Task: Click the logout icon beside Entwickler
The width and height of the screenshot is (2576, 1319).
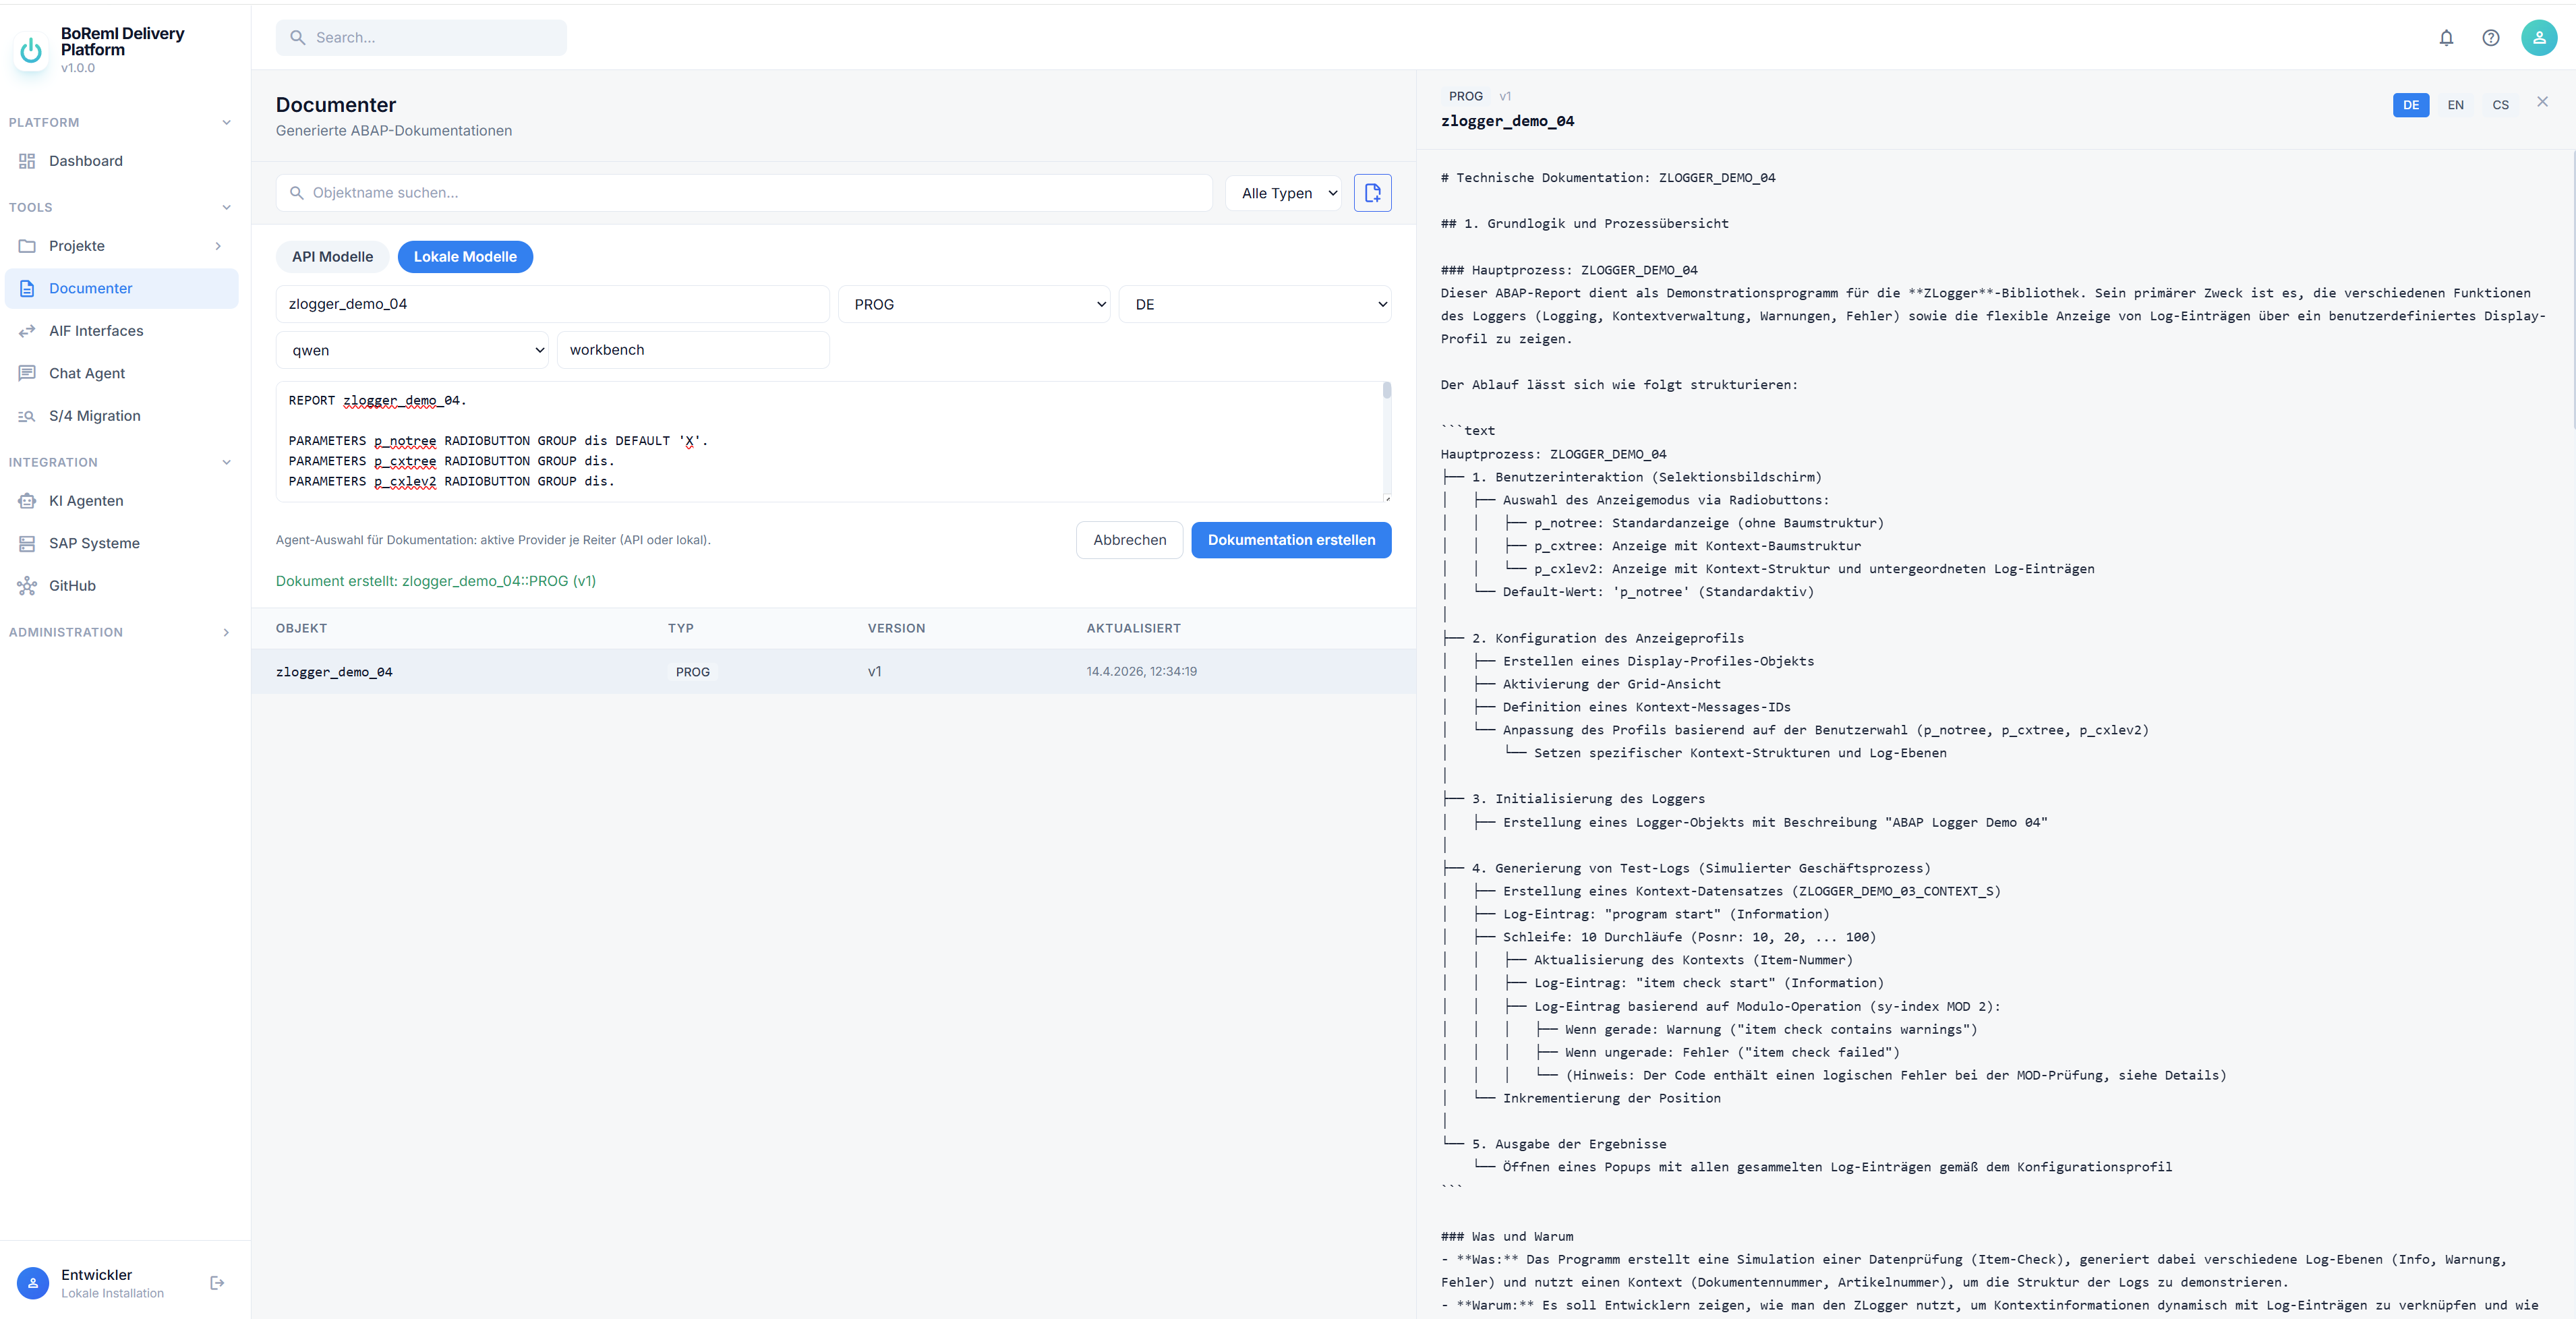Action: click(217, 1283)
